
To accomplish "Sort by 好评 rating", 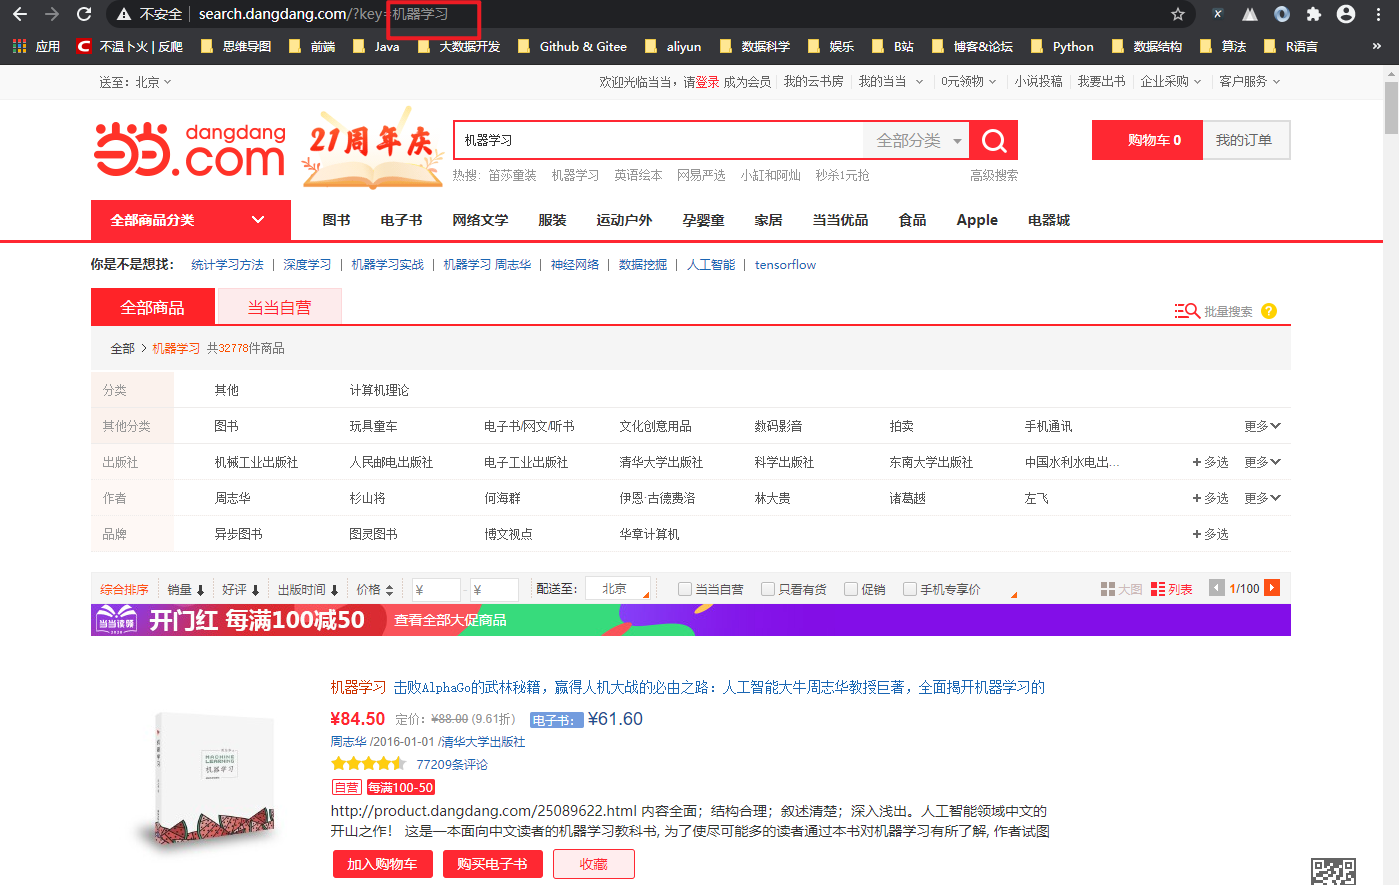I will [x=240, y=589].
